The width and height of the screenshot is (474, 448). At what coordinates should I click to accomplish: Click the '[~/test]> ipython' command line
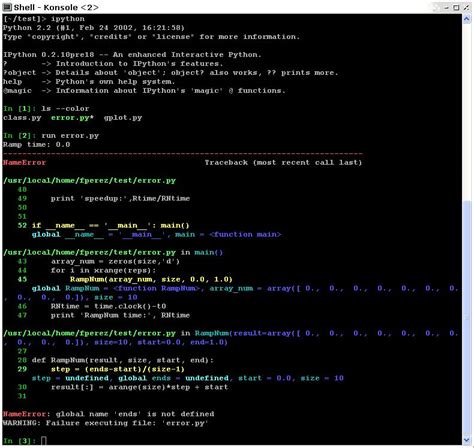coord(44,19)
